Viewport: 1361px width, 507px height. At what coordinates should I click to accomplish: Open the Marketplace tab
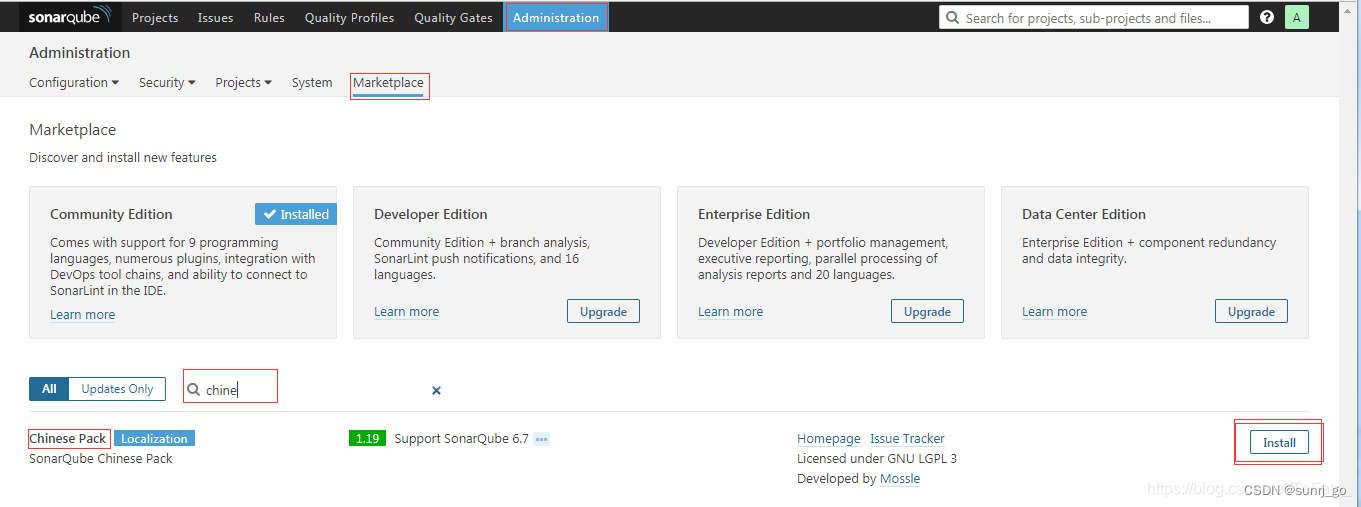388,83
